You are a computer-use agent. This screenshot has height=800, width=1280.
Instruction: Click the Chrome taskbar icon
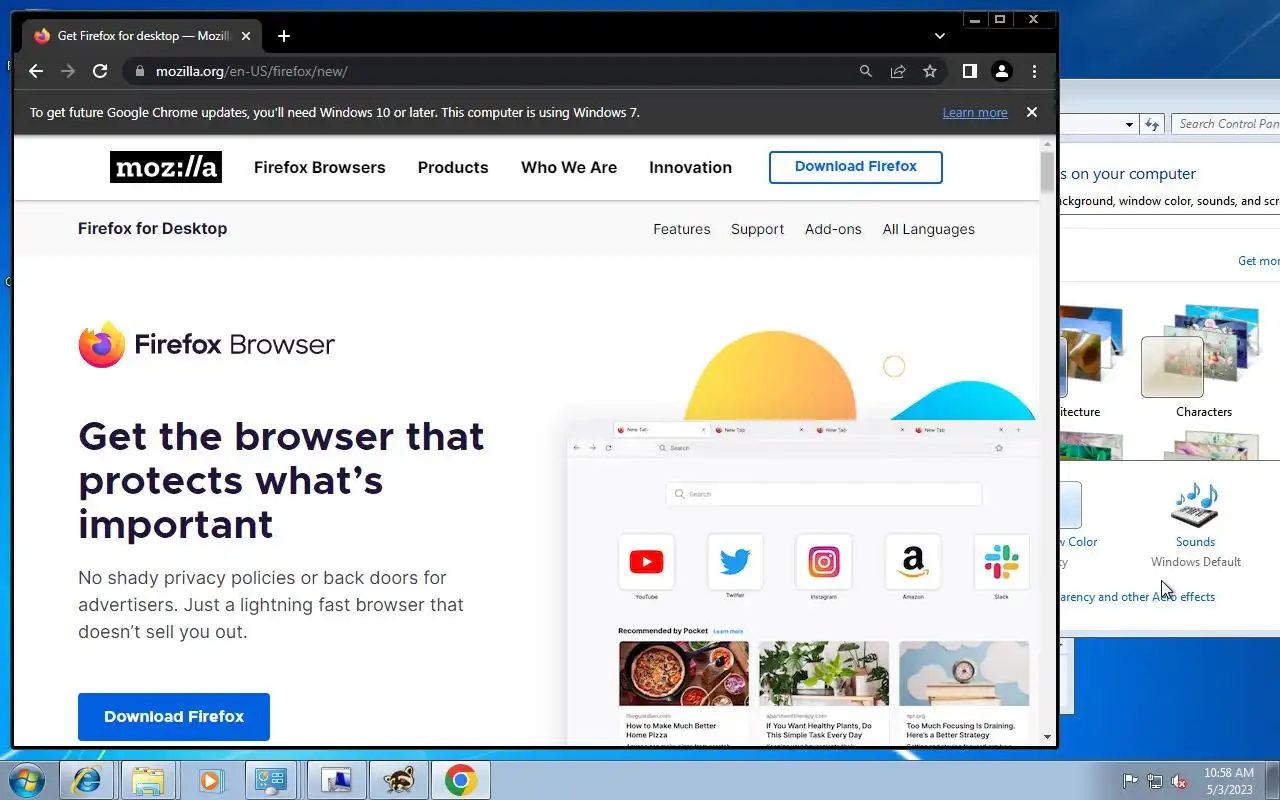pos(461,780)
